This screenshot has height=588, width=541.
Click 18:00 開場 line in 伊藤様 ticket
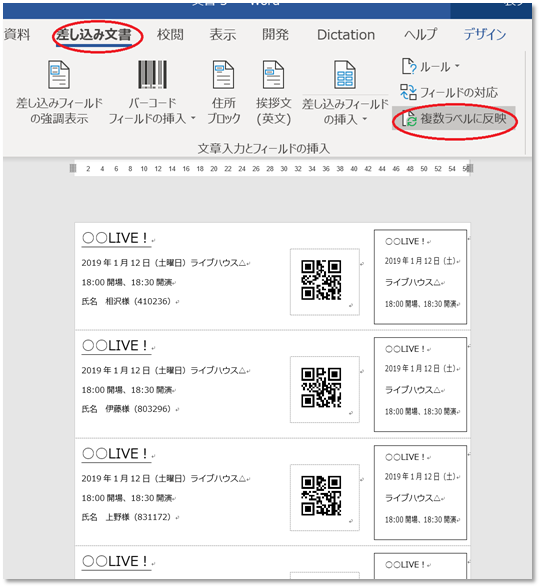[x=127, y=390]
